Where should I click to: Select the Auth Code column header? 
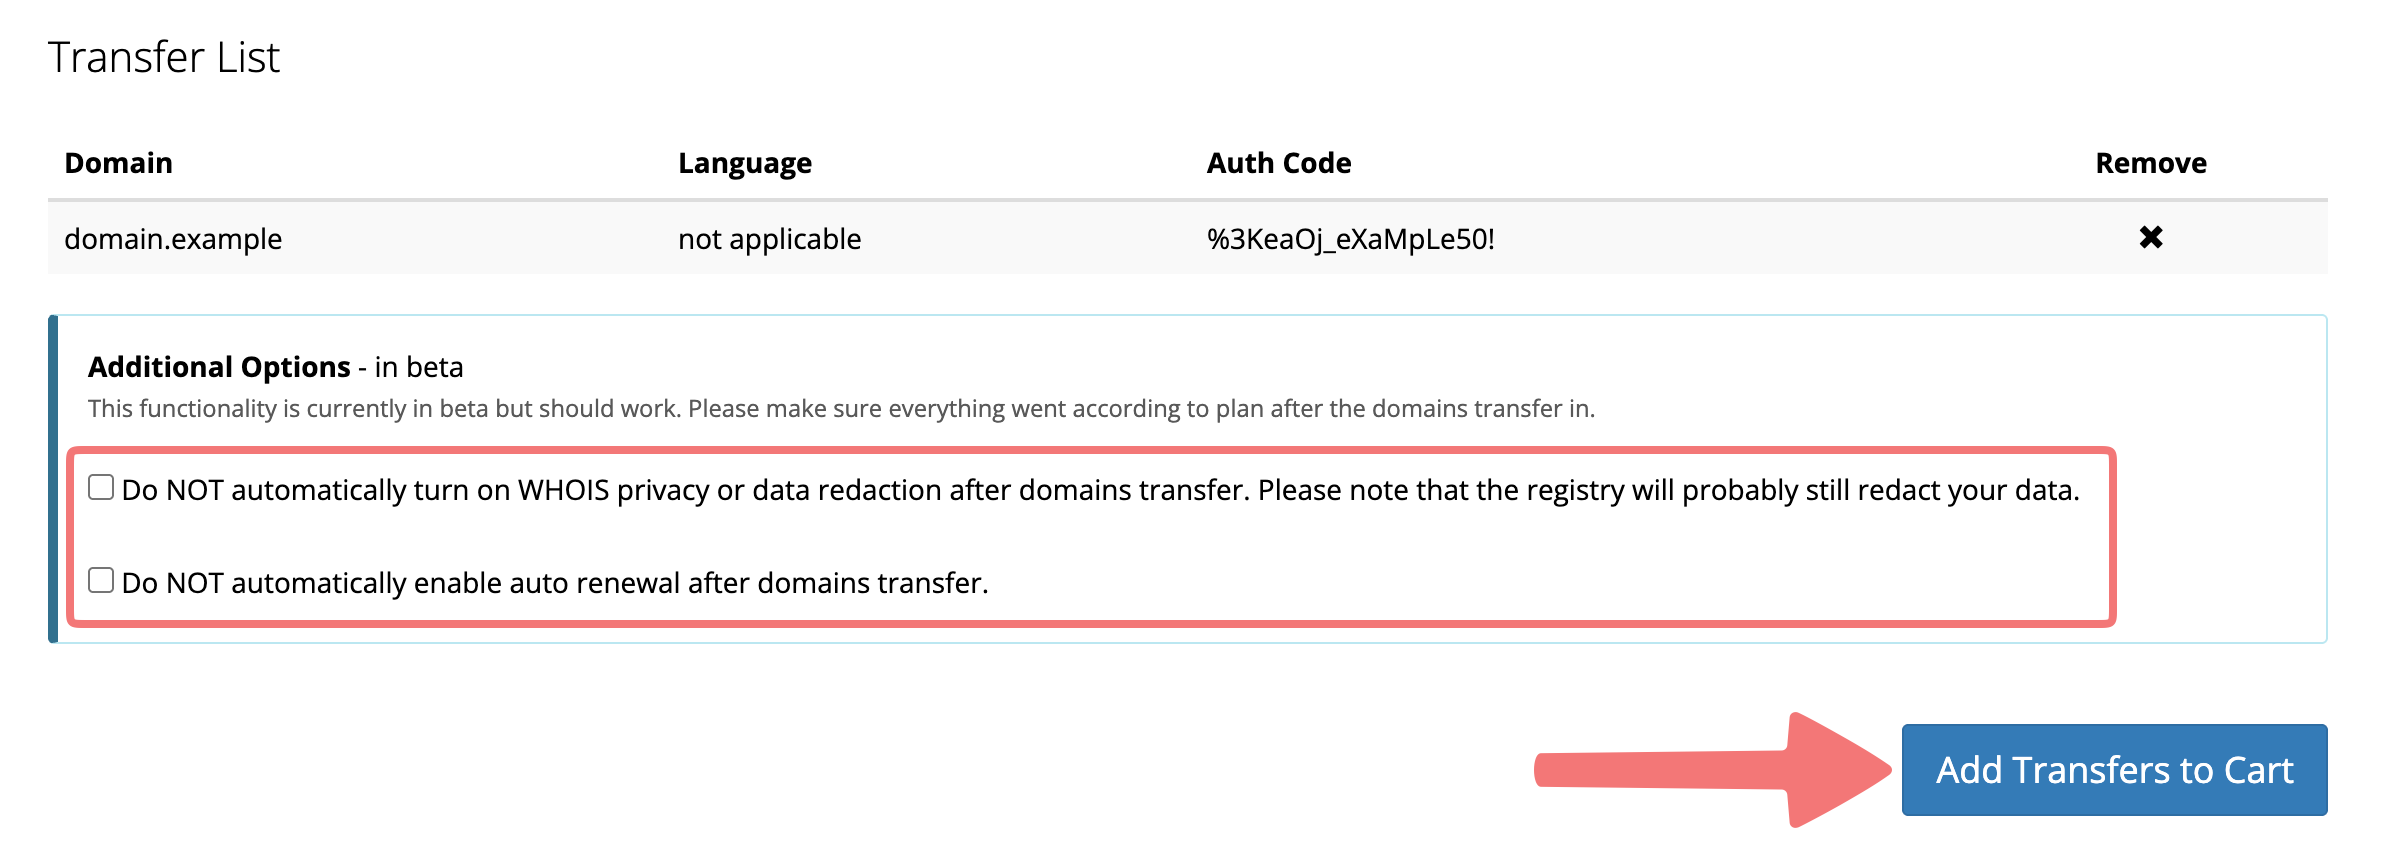click(x=1278, y=163)
